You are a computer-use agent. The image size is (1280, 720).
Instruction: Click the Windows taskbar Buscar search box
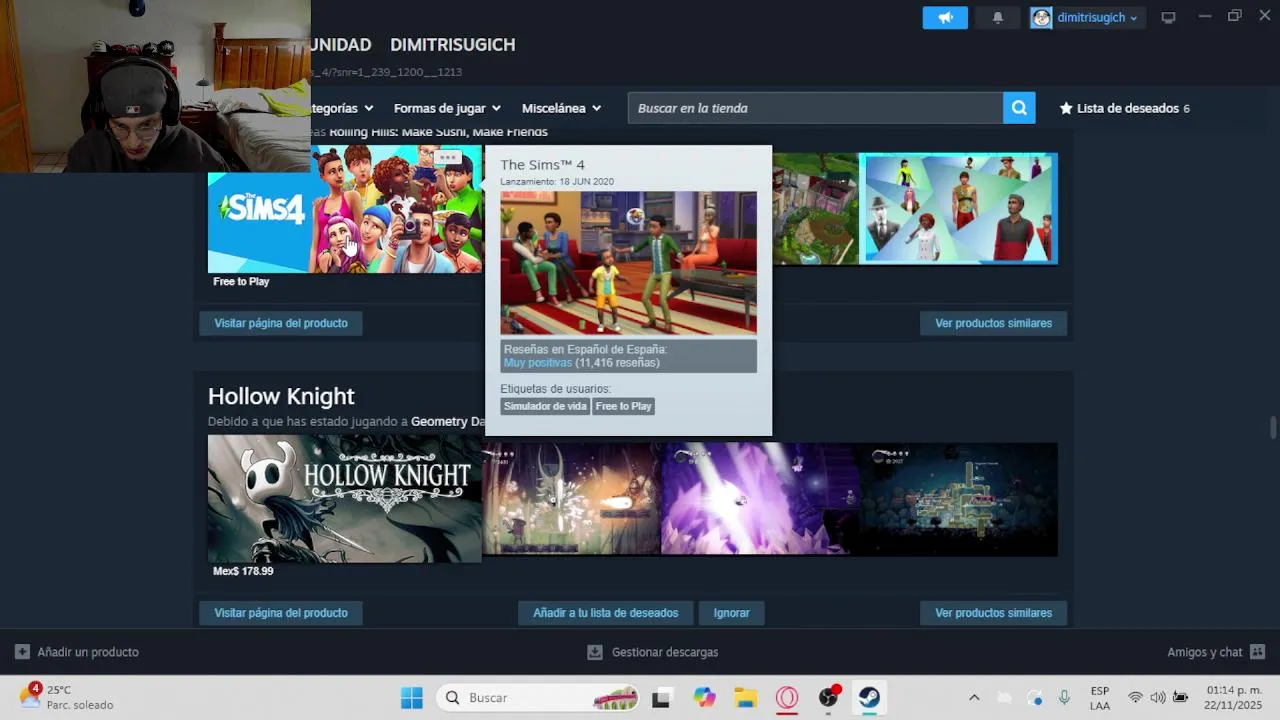(x=539, y=698)
